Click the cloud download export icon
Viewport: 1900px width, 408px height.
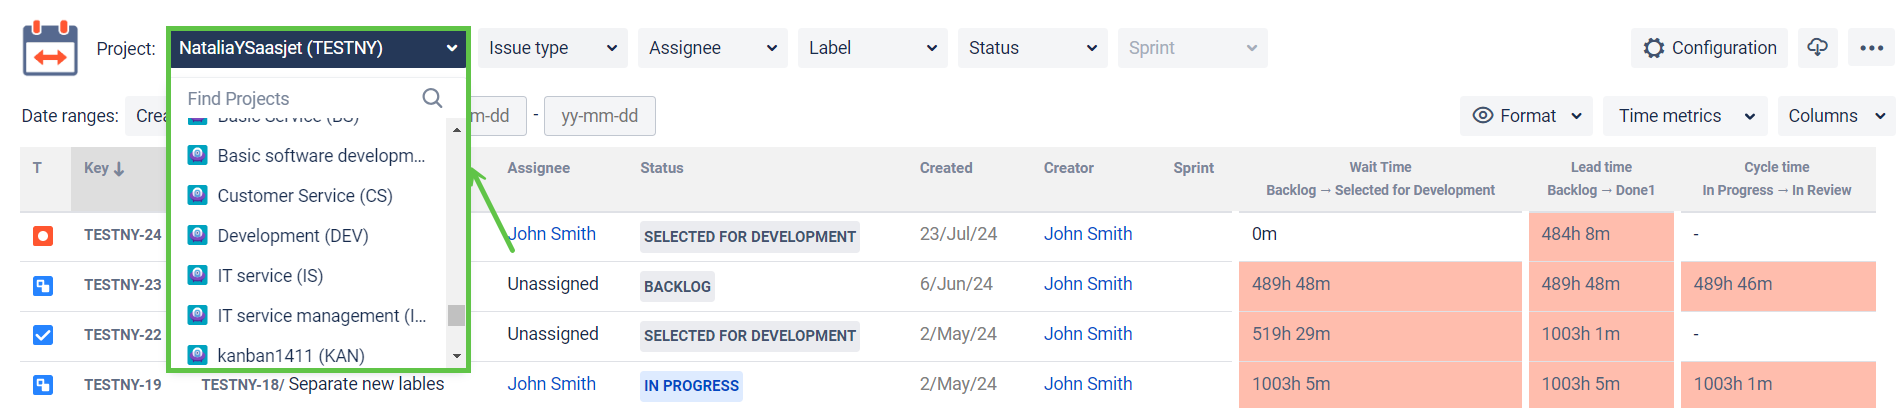click(1817, 48)
